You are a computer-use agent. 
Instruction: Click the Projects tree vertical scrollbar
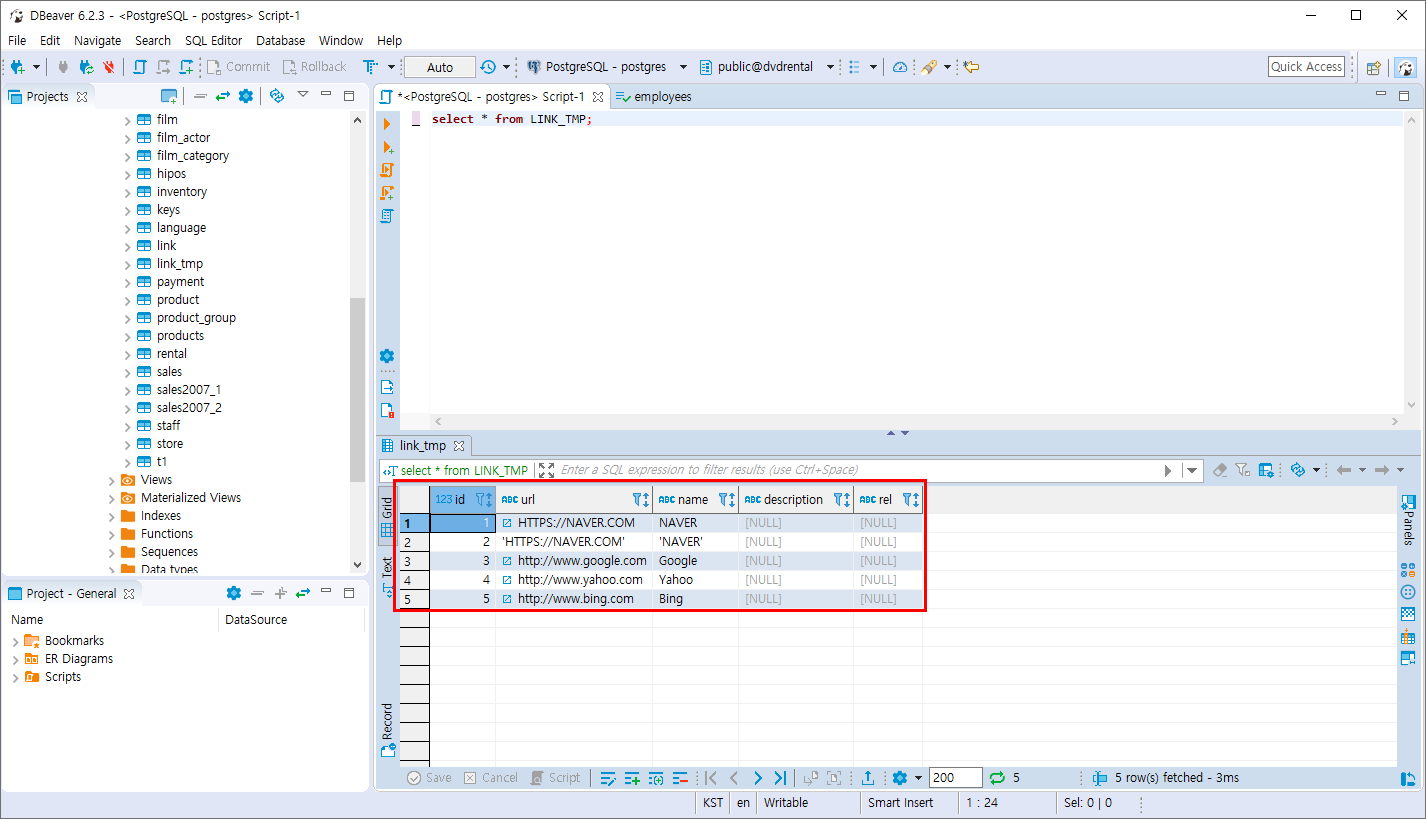point(358,390)
